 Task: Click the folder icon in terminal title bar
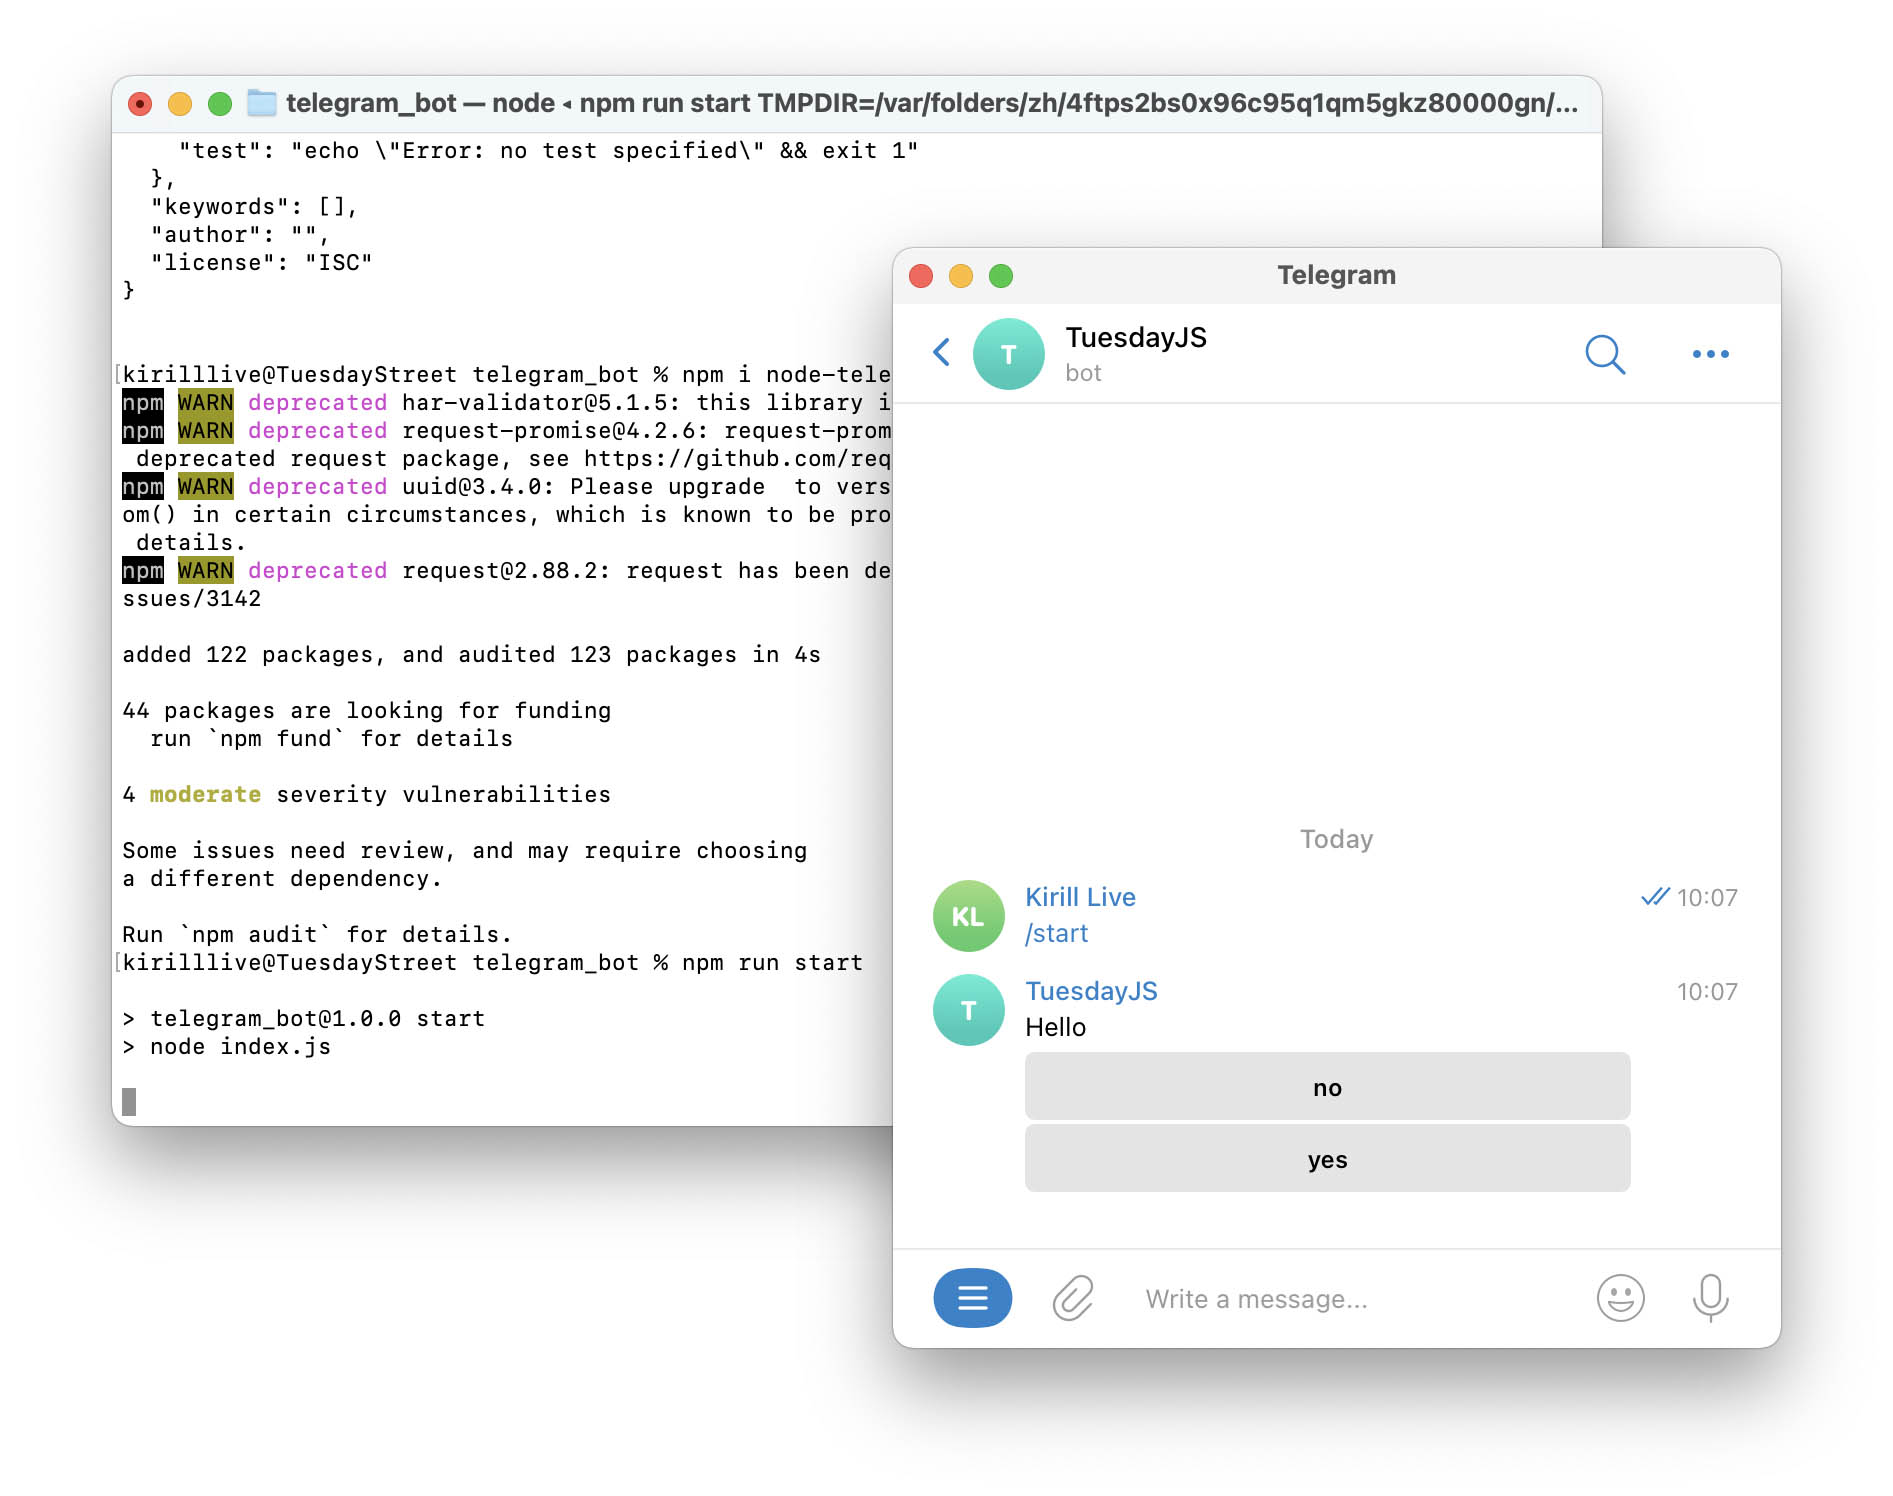262,103
